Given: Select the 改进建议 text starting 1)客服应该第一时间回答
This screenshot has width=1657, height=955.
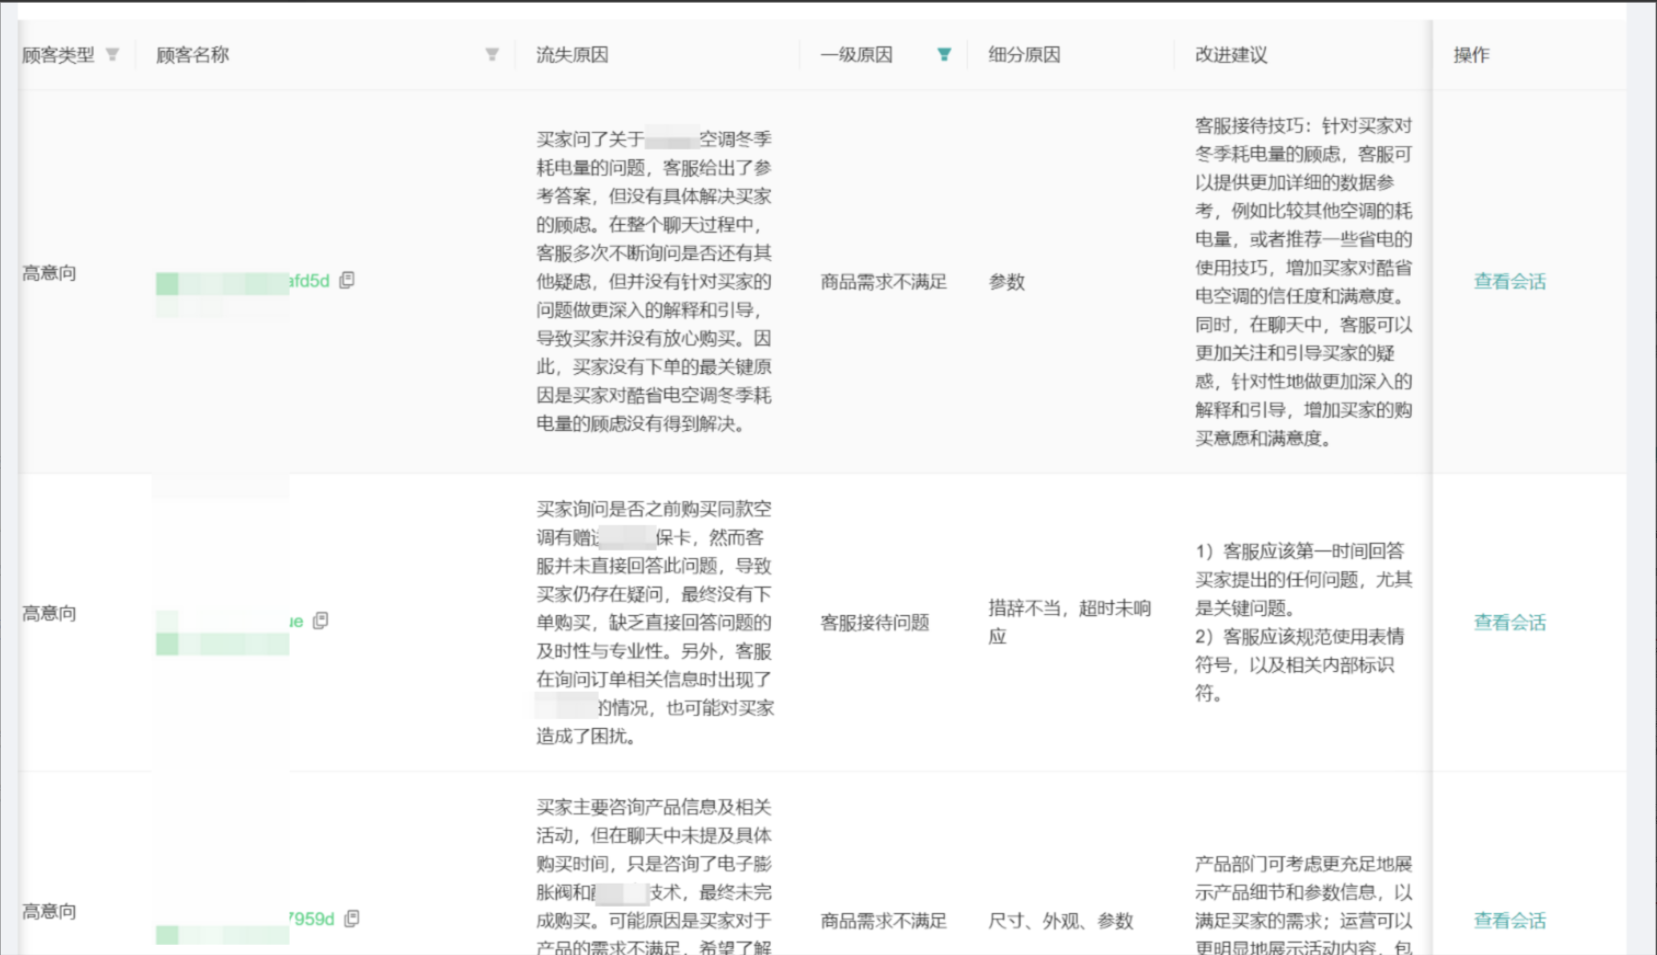Looking at the screenshot, I should pos(1304,622).
